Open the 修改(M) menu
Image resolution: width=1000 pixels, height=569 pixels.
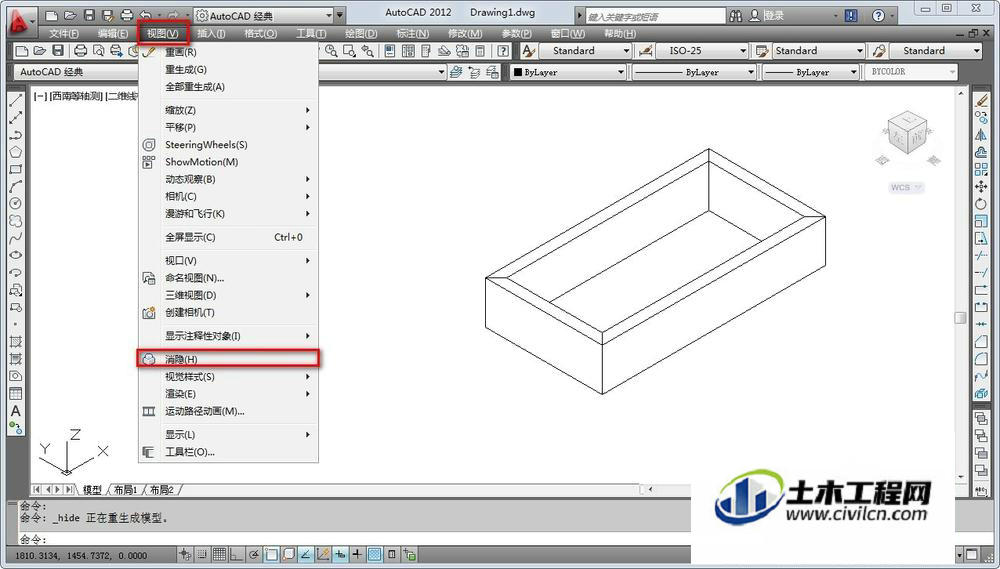[465, 33]
